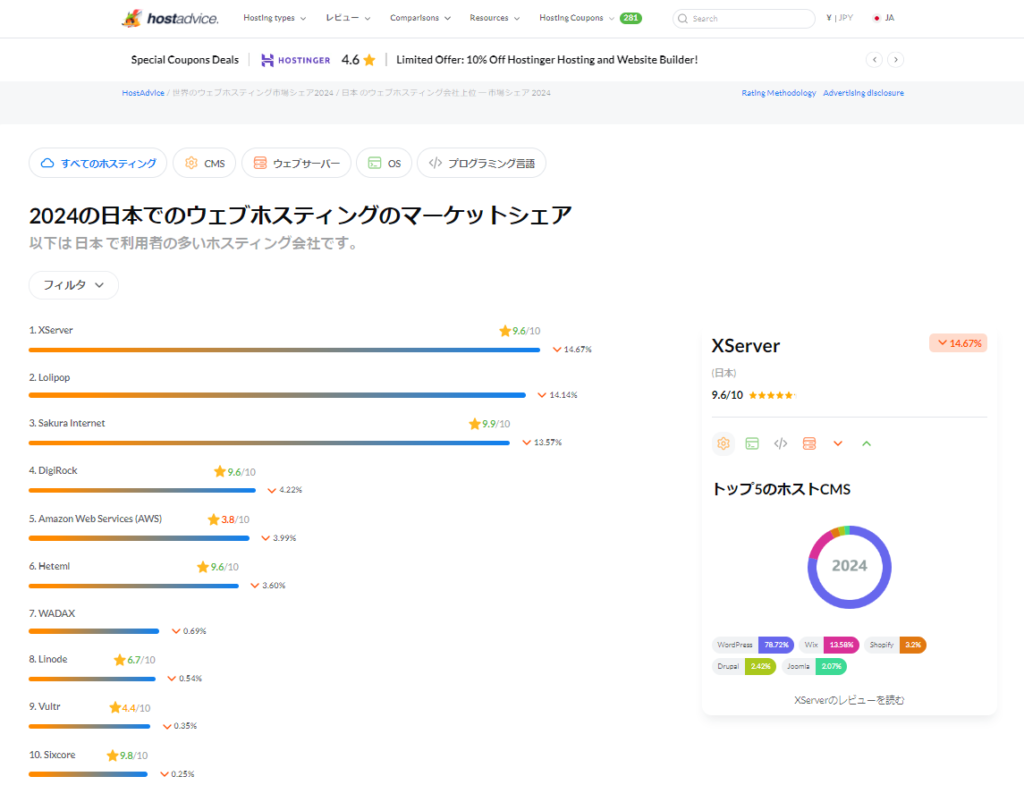The height and width of the screenshot is (785, 1024).
Task: Open the HostAdvice breadcrumb link
Action: [143, 93]
